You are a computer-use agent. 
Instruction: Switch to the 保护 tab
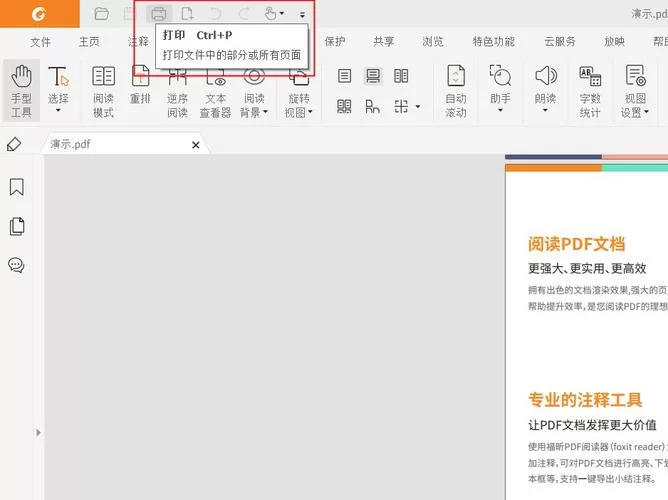click(x=335, y=42)
